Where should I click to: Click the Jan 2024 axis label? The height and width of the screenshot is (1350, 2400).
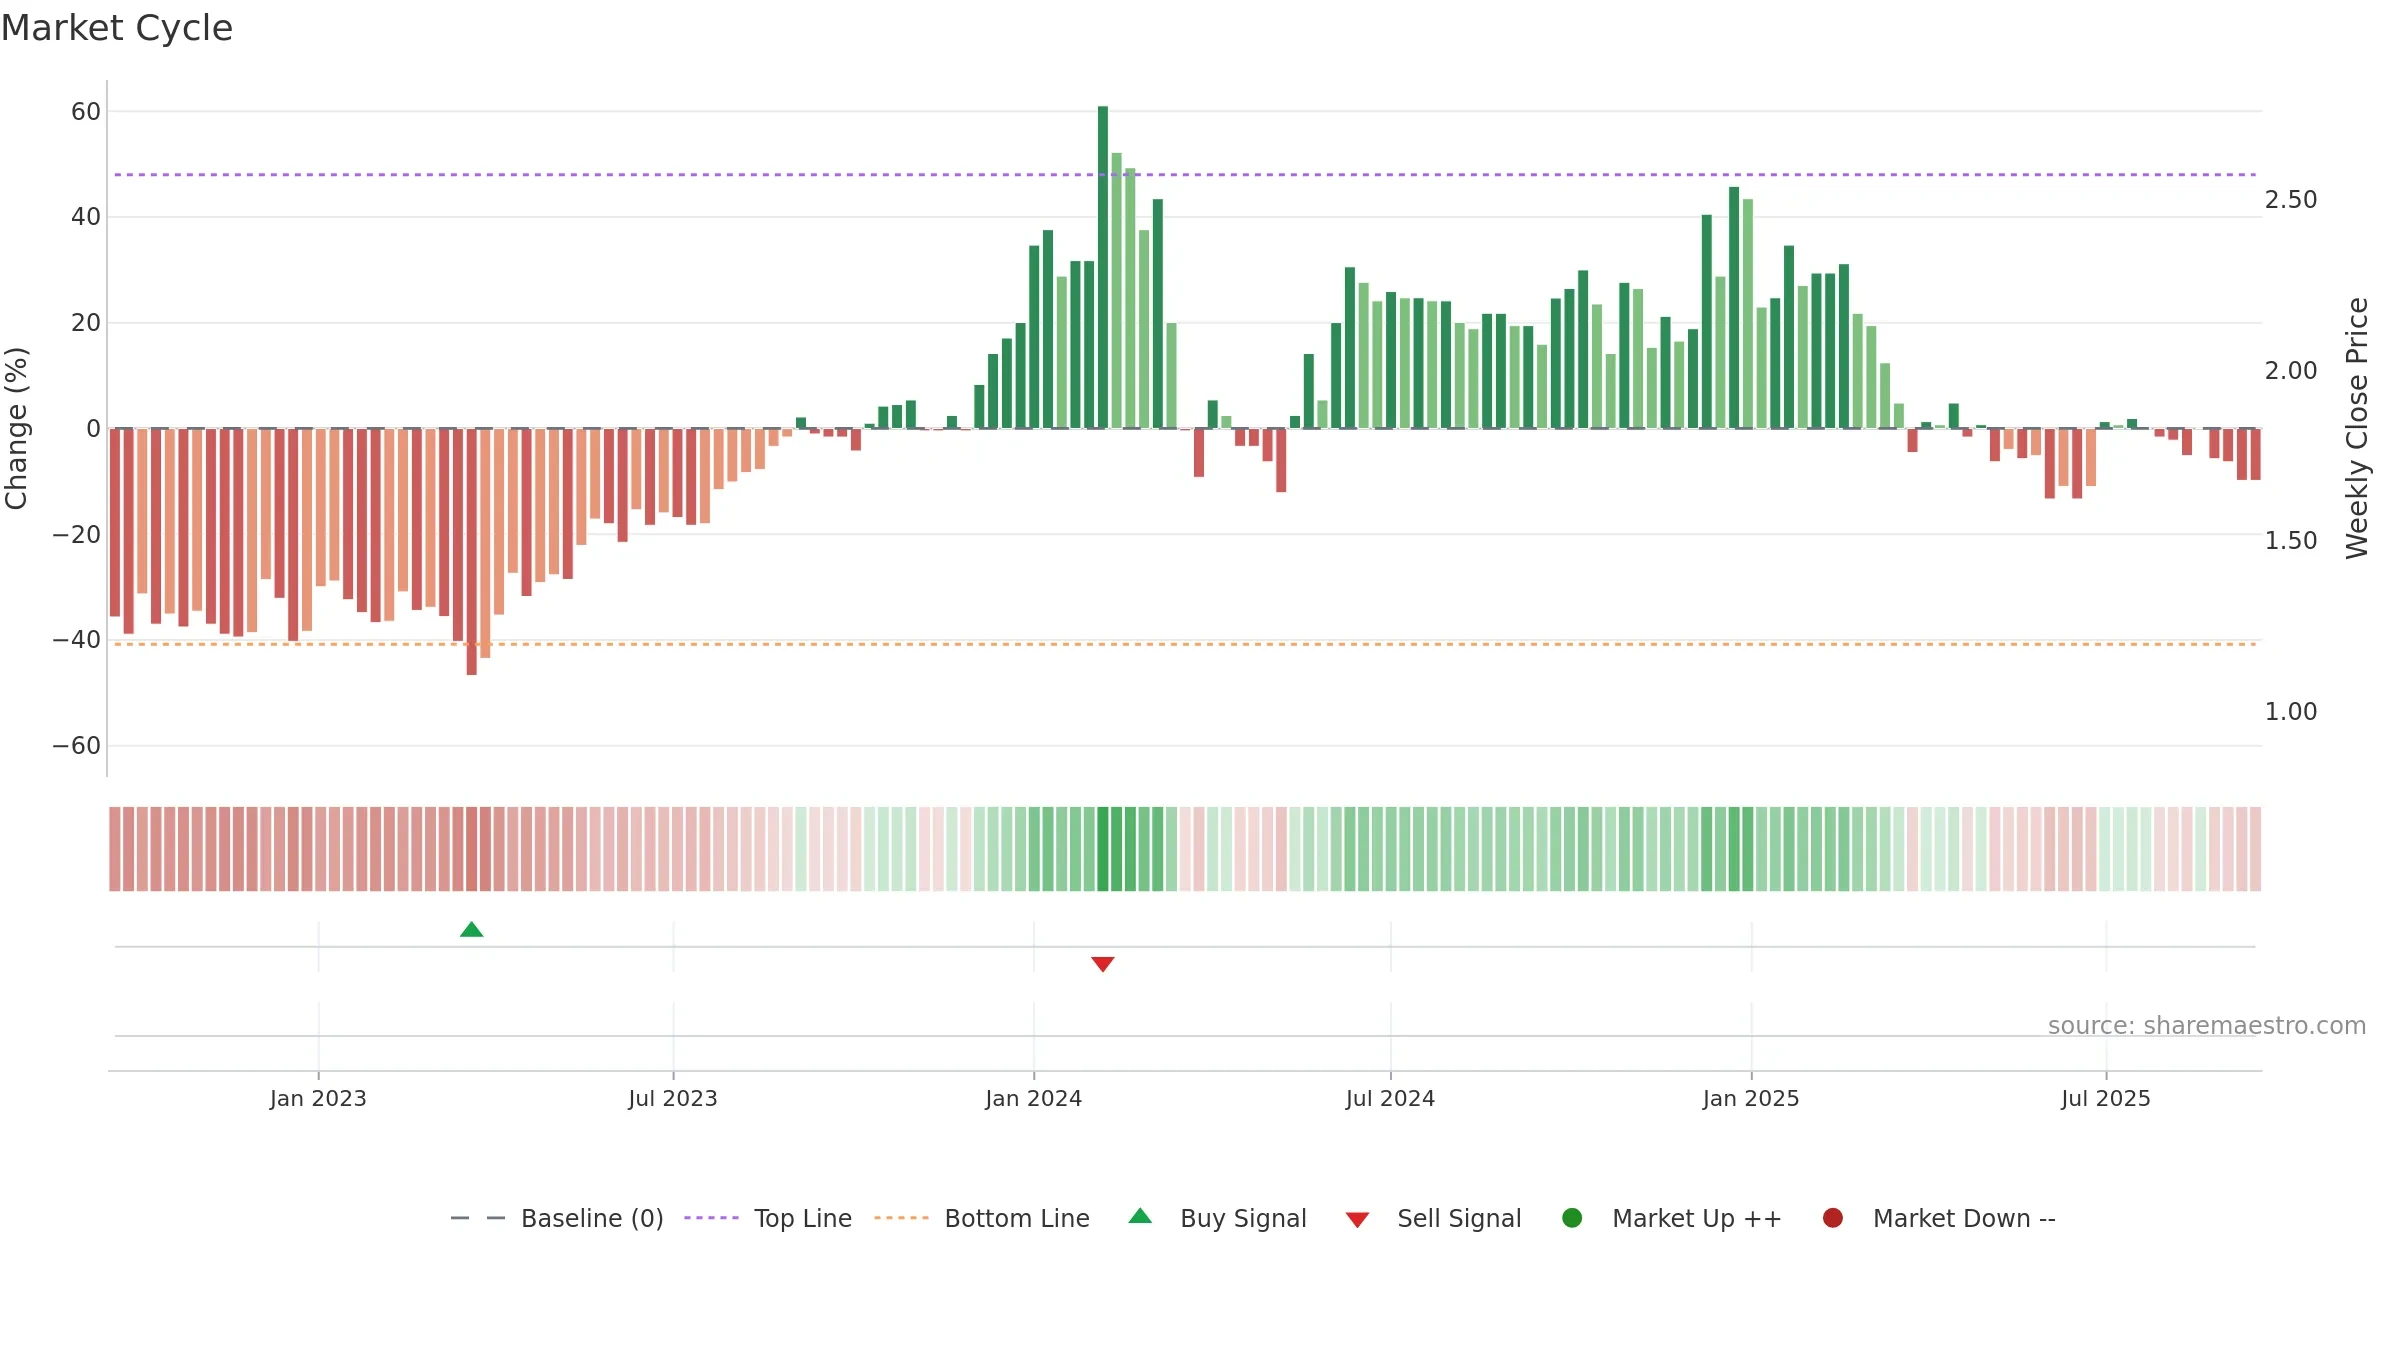(x=1033, y=1099)
